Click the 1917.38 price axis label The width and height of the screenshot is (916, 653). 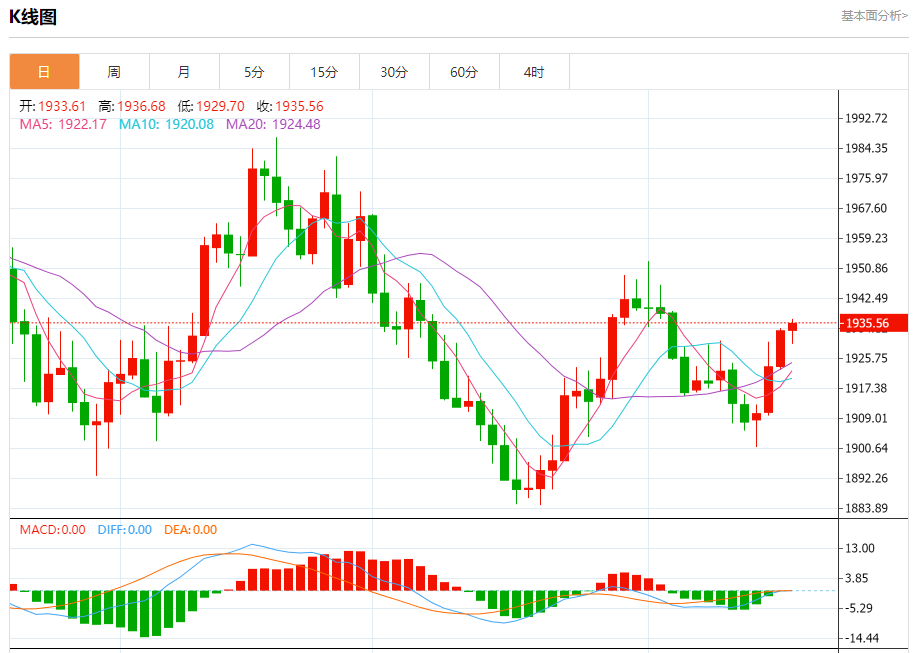tap(866, 388)
